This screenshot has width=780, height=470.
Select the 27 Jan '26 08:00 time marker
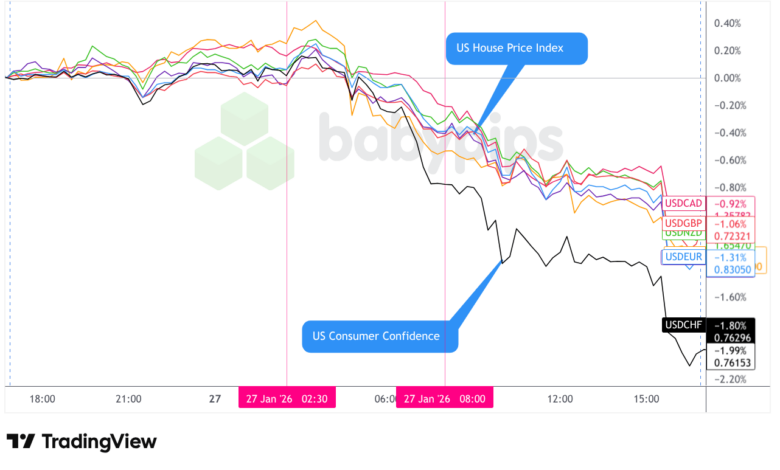pos(444,398)
